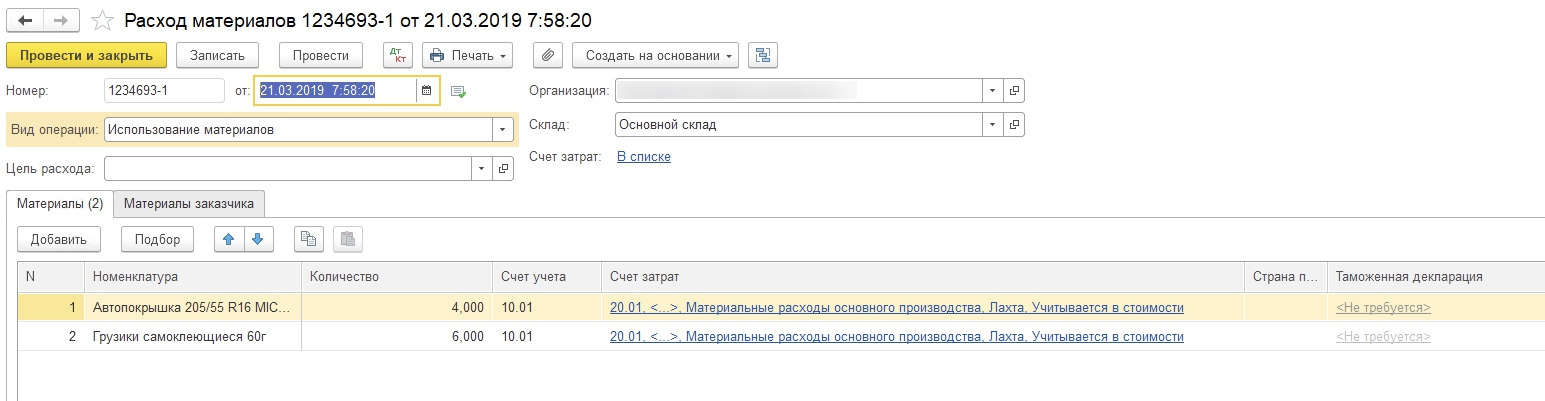
Task: Copy rows icon in materials toolbar
Action: [309, 239]
